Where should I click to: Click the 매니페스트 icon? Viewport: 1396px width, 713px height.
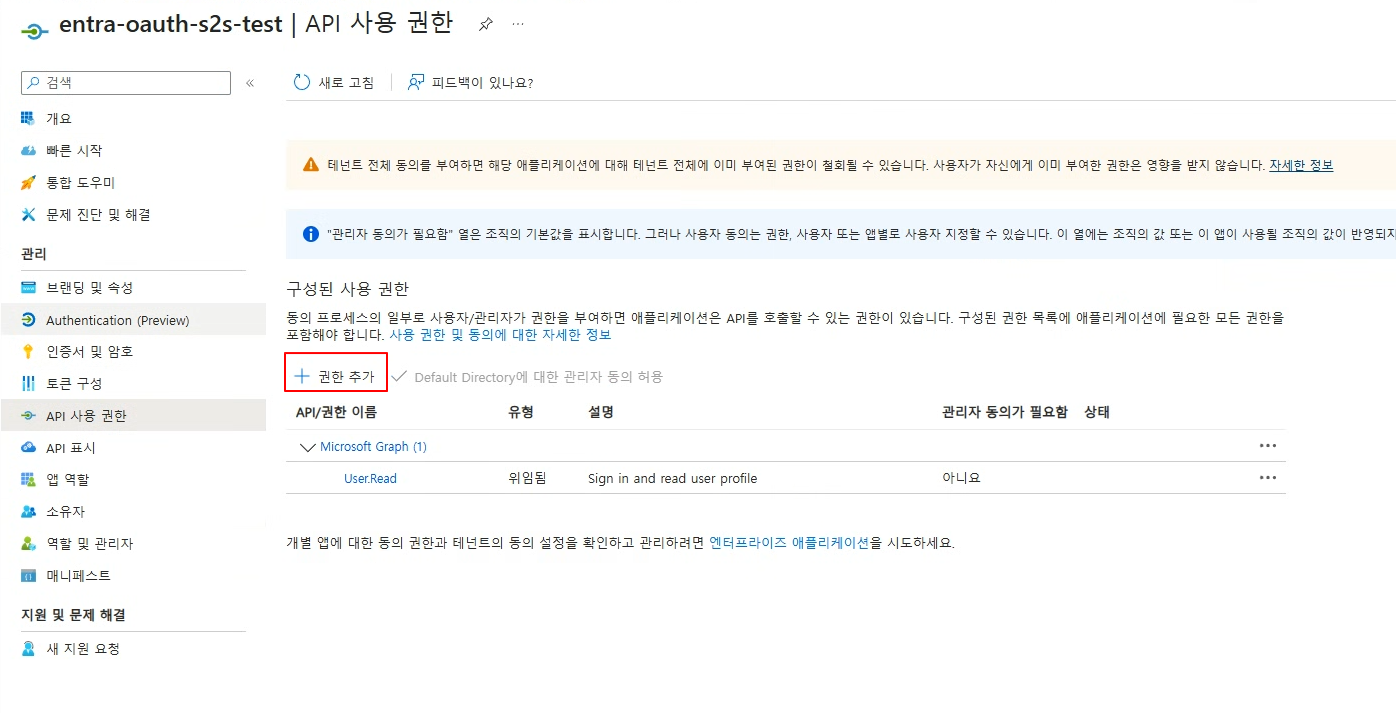click(x=28, y=575)
